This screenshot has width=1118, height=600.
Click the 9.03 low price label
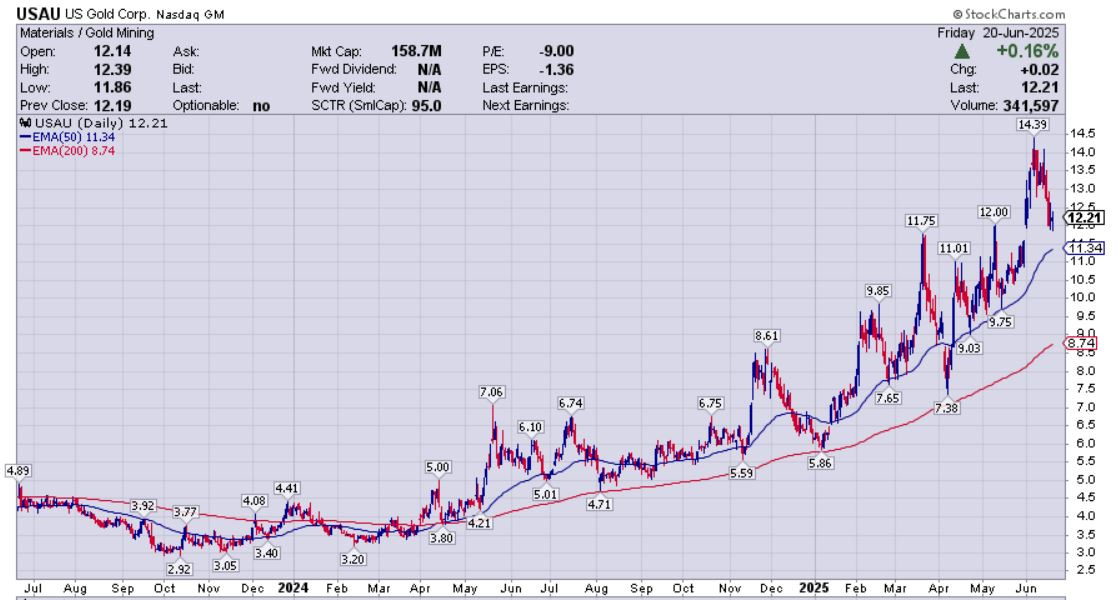pos(968,348)
